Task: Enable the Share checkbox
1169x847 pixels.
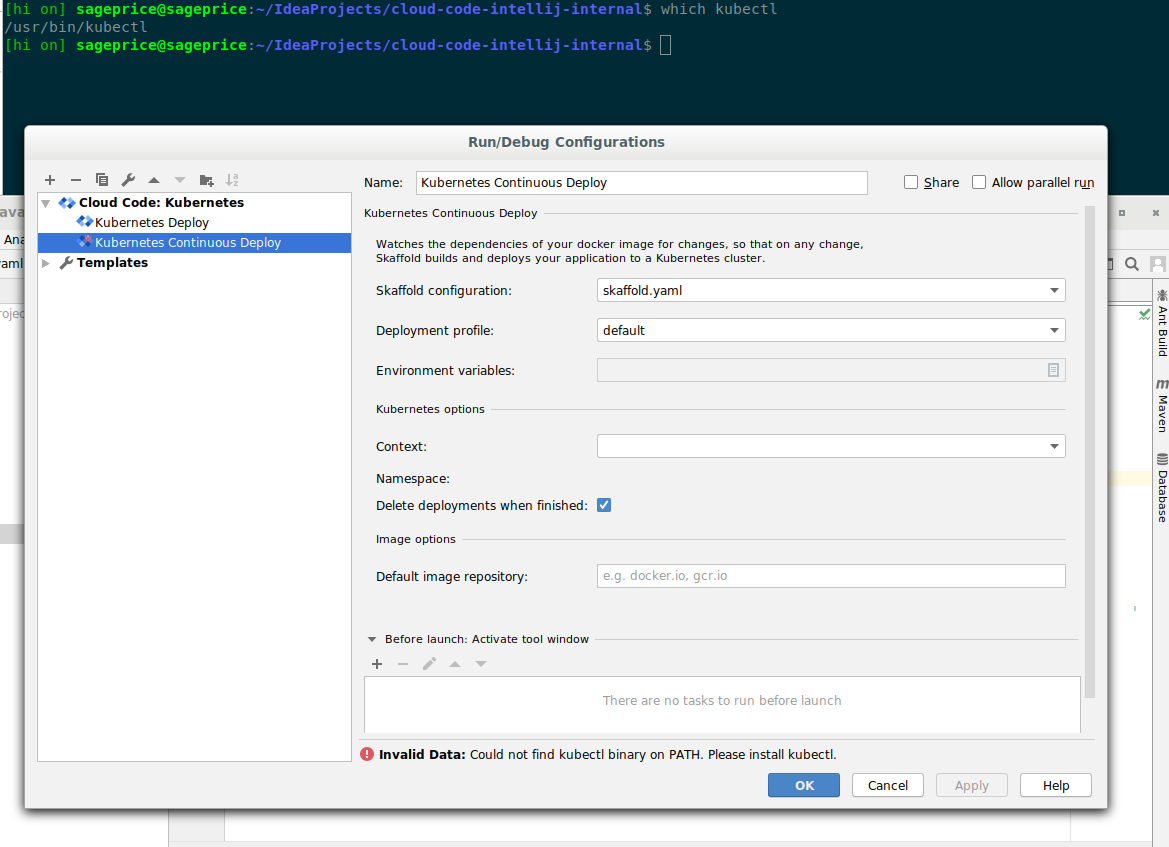Action: [x=910, y=182]
